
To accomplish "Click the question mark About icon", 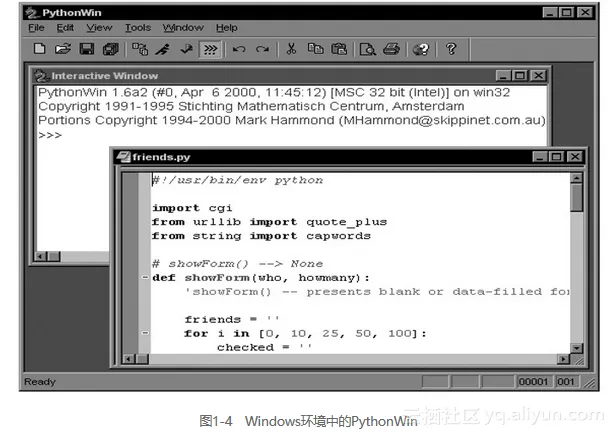I will pyautogui.click(x=451, y=49).
